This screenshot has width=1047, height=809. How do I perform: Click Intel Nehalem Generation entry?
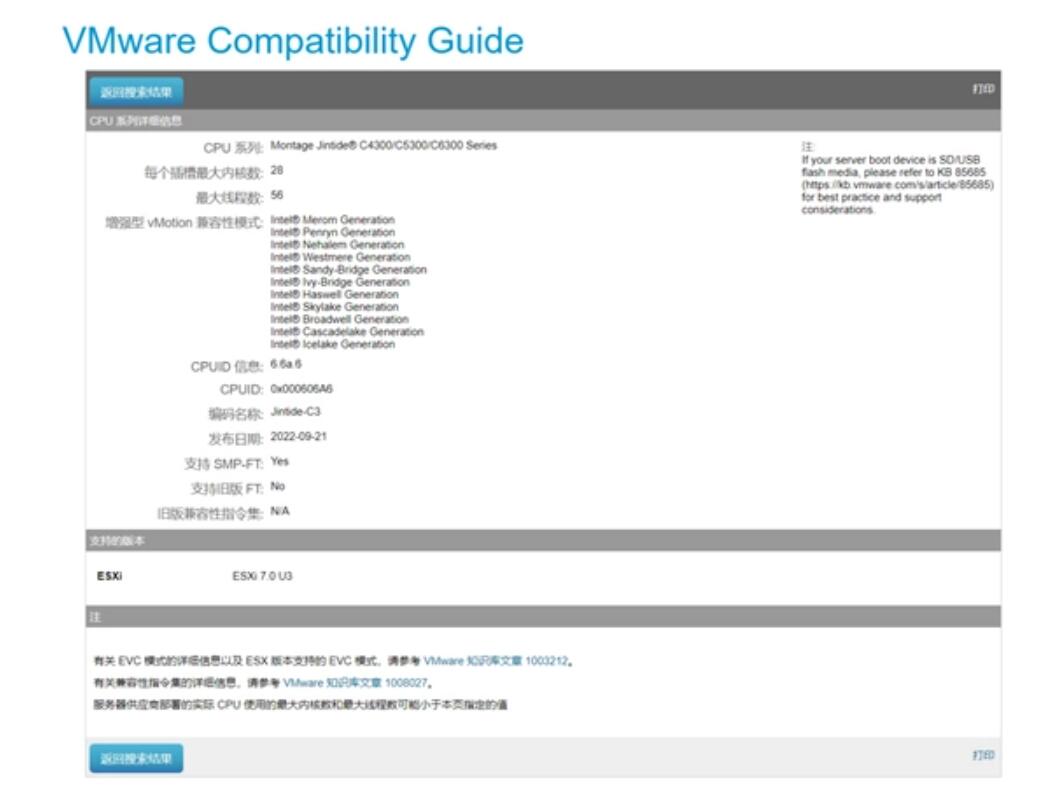click(337, 245)
